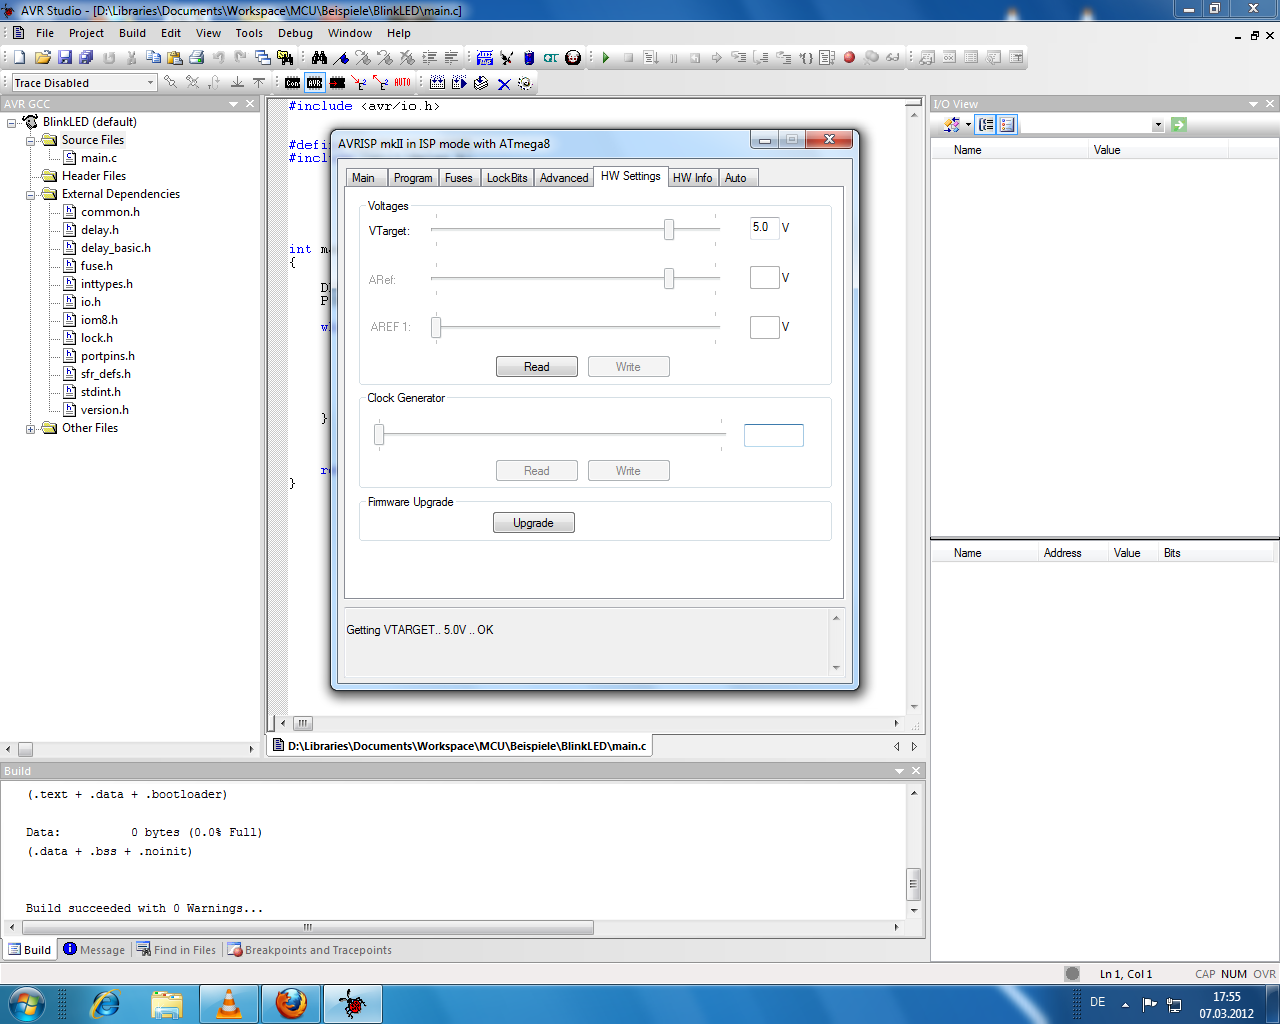1280x1024 pixels.
Task: Open Find with the binoculars icon
Action: pyautogui.click(x=319, y=57)
